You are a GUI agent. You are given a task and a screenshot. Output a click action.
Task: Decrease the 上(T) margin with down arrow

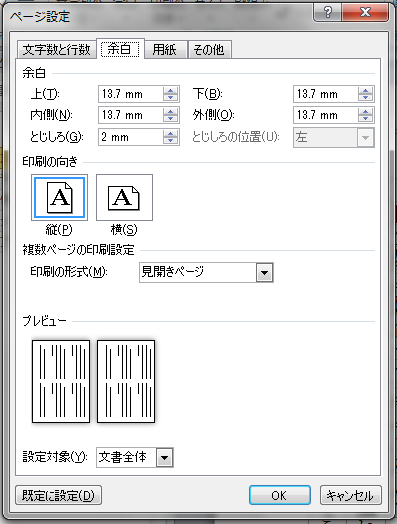[x=170, y=98]
